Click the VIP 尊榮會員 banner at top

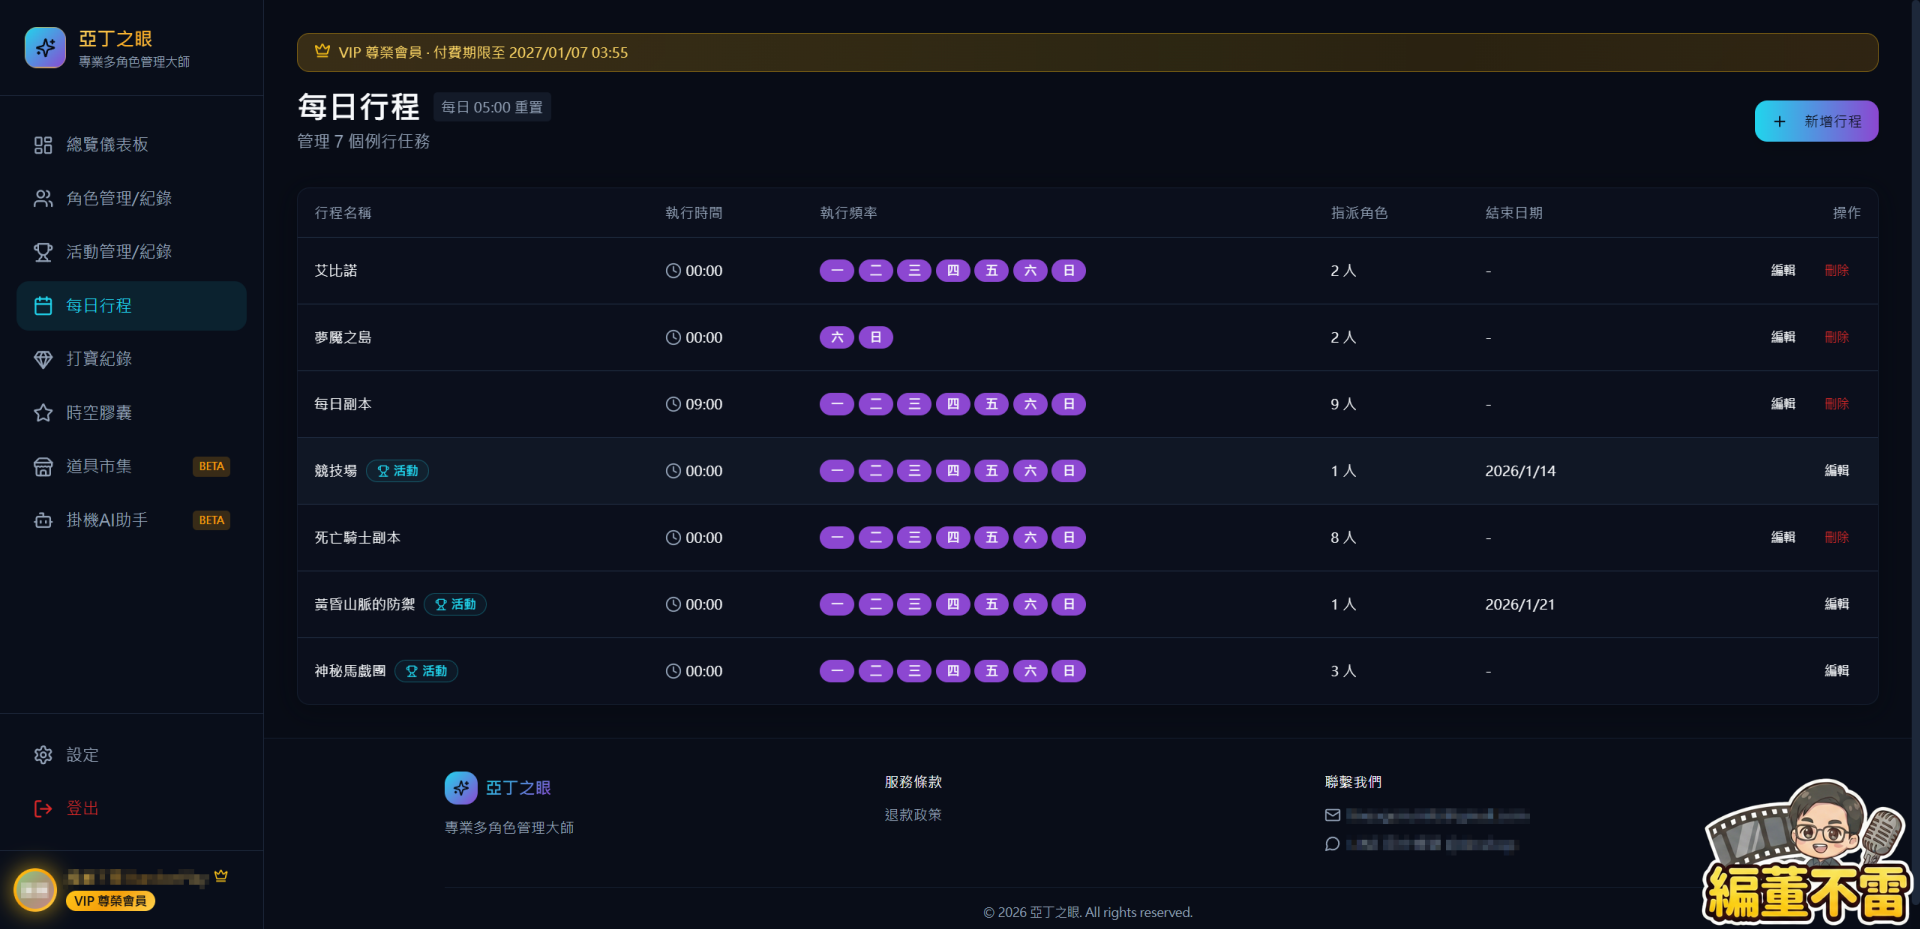[1087, 52]
